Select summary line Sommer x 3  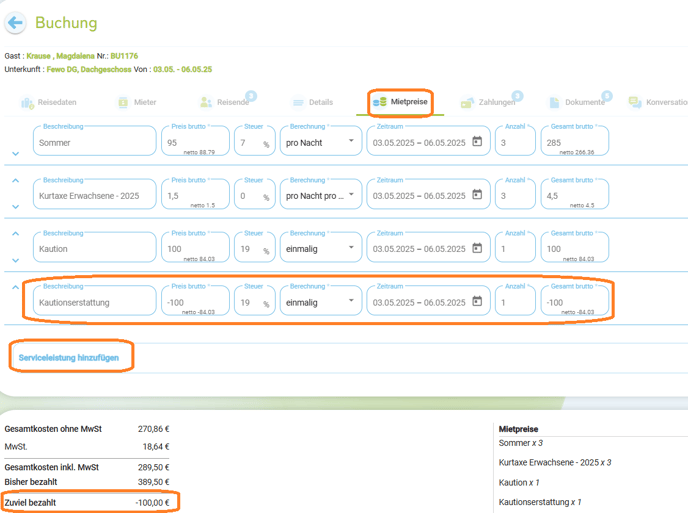(521, 443)
